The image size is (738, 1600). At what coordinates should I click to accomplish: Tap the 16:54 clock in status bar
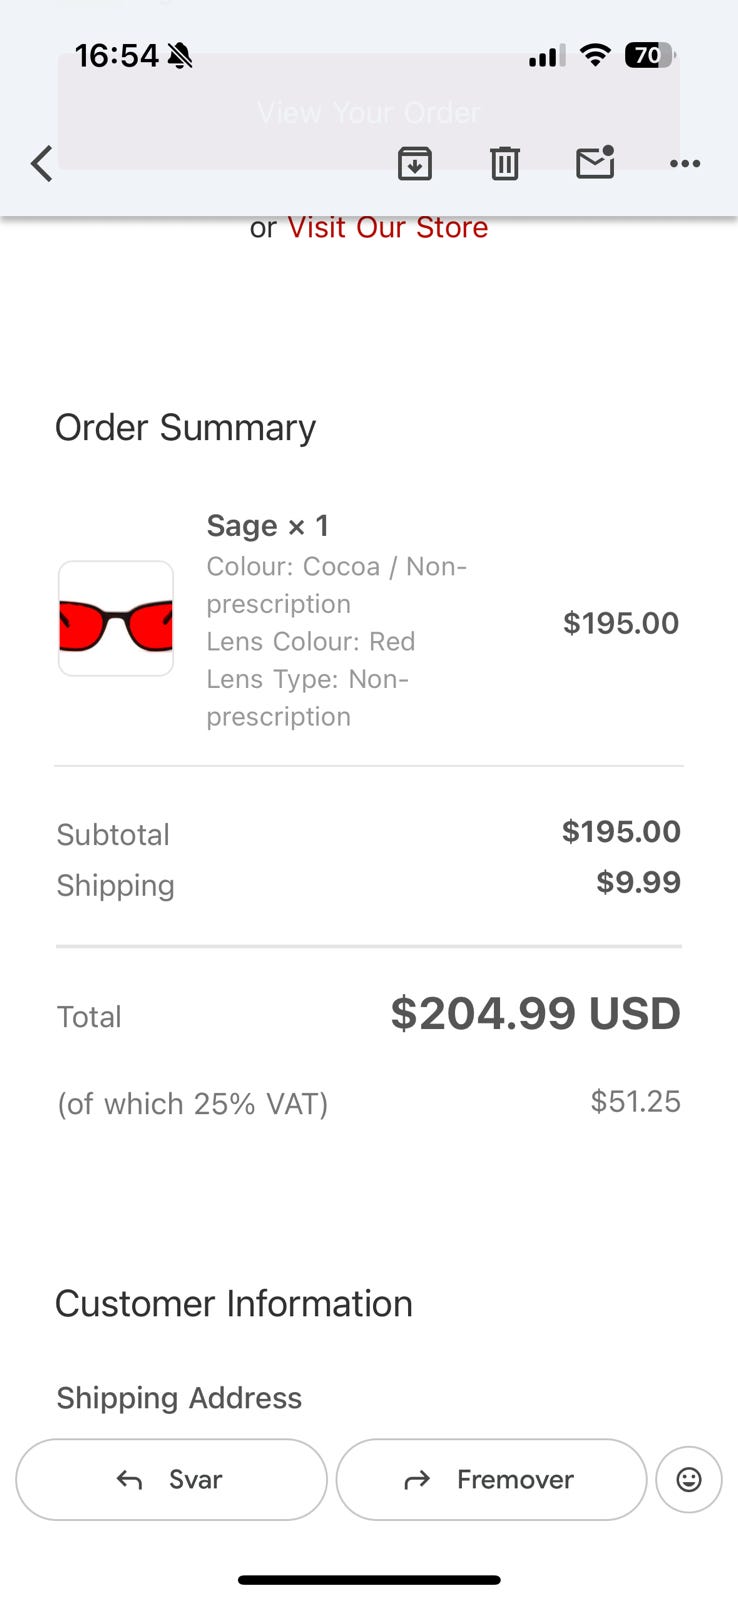click(x=116, y=56)
